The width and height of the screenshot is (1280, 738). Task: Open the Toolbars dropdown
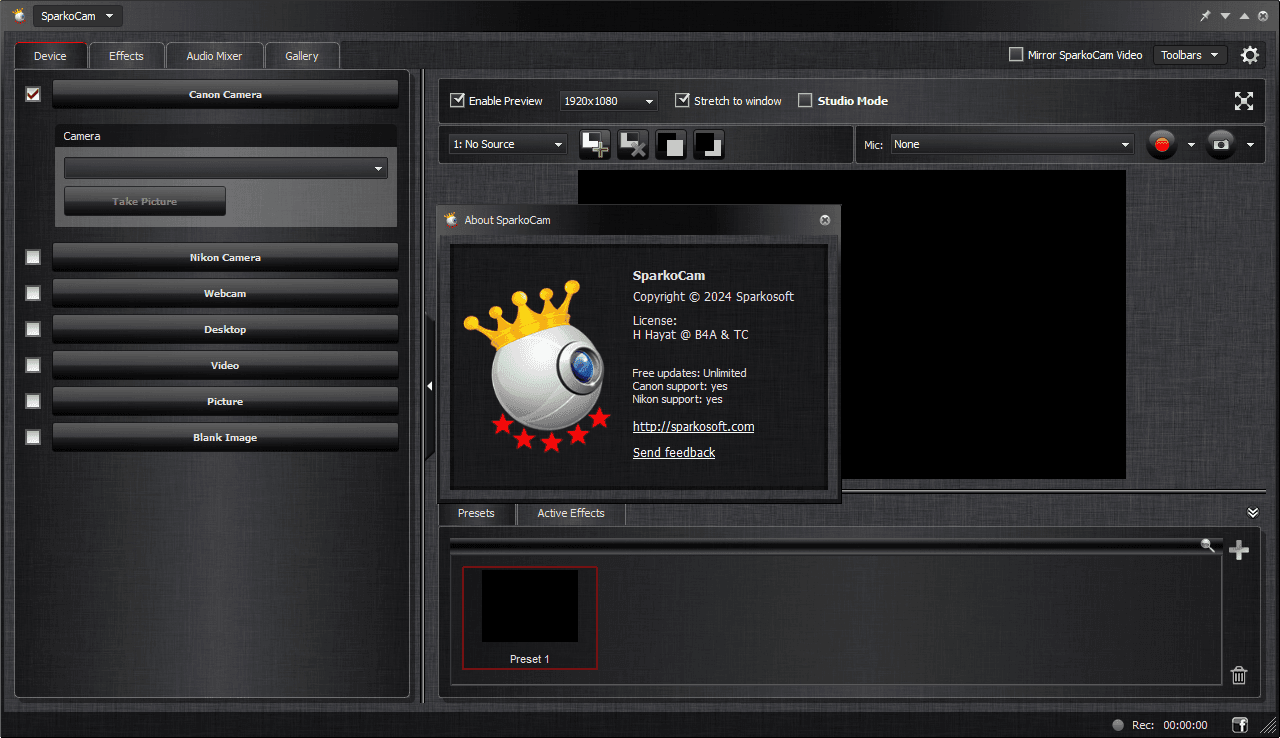click(1189, 55)
